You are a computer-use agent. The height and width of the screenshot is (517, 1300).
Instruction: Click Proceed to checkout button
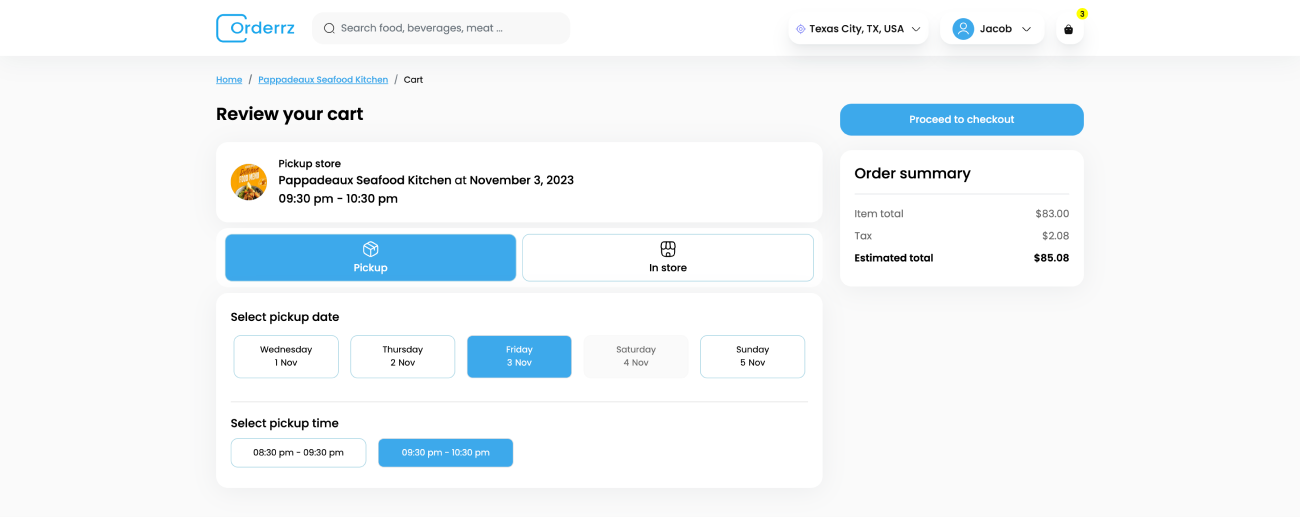click(961, 119)
